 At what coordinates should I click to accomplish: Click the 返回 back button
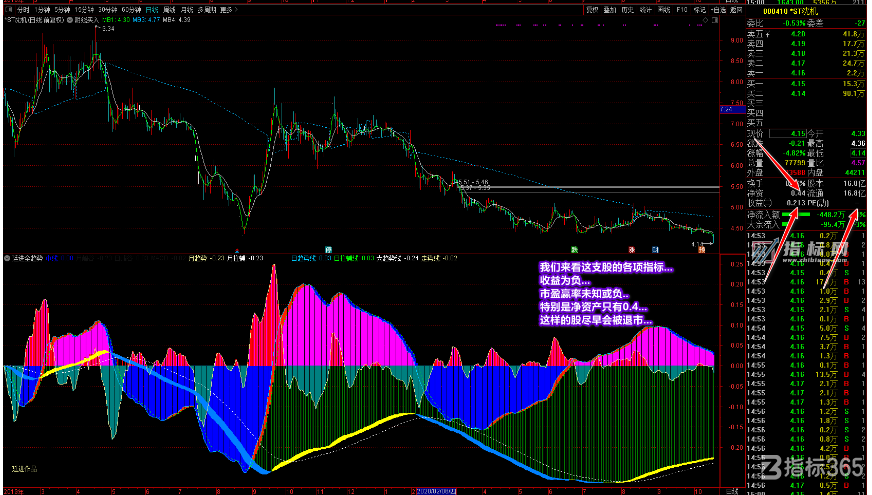point(736,10)
